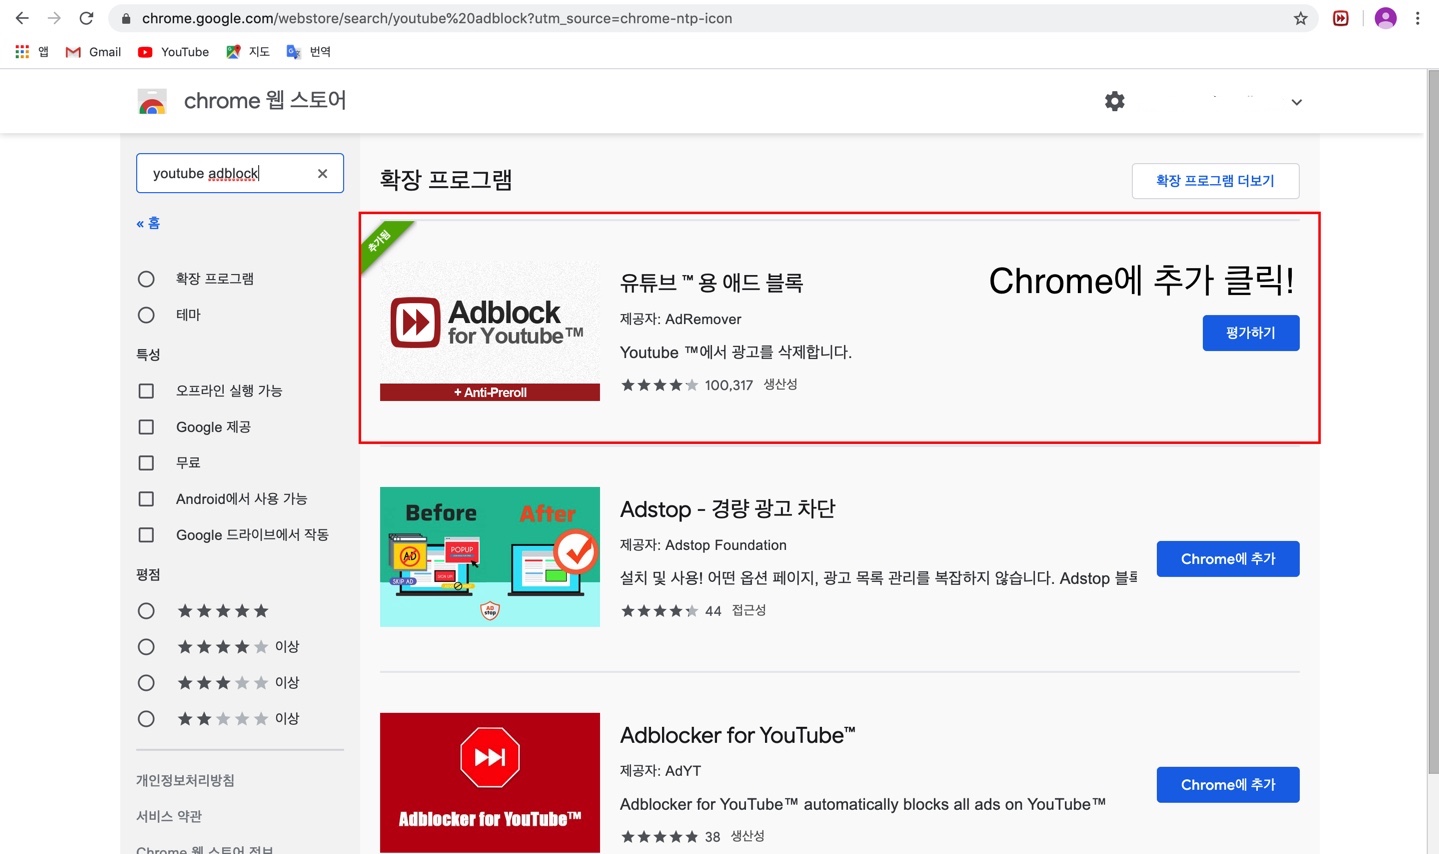Click the Chrome Web Store logo

(x=152, y=101)
